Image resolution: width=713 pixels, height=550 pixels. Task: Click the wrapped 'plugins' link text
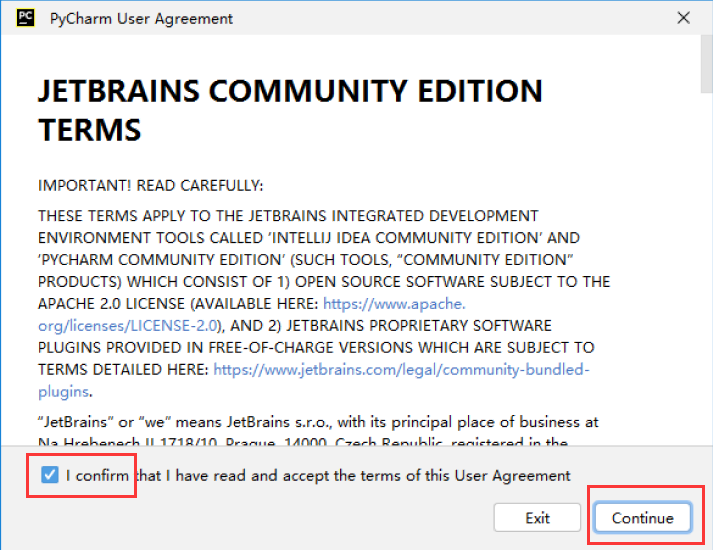click(x=64, y=391)
